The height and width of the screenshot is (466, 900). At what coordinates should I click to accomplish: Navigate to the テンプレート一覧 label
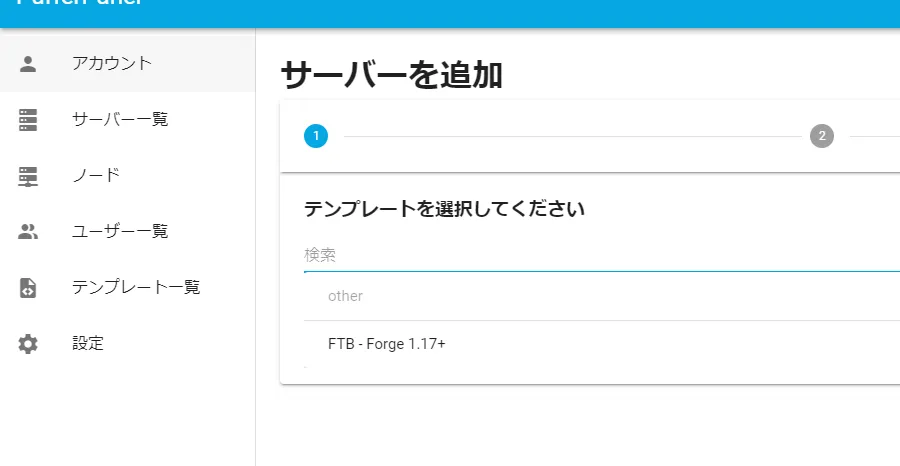pyautogui.click(x=136, y=288)
